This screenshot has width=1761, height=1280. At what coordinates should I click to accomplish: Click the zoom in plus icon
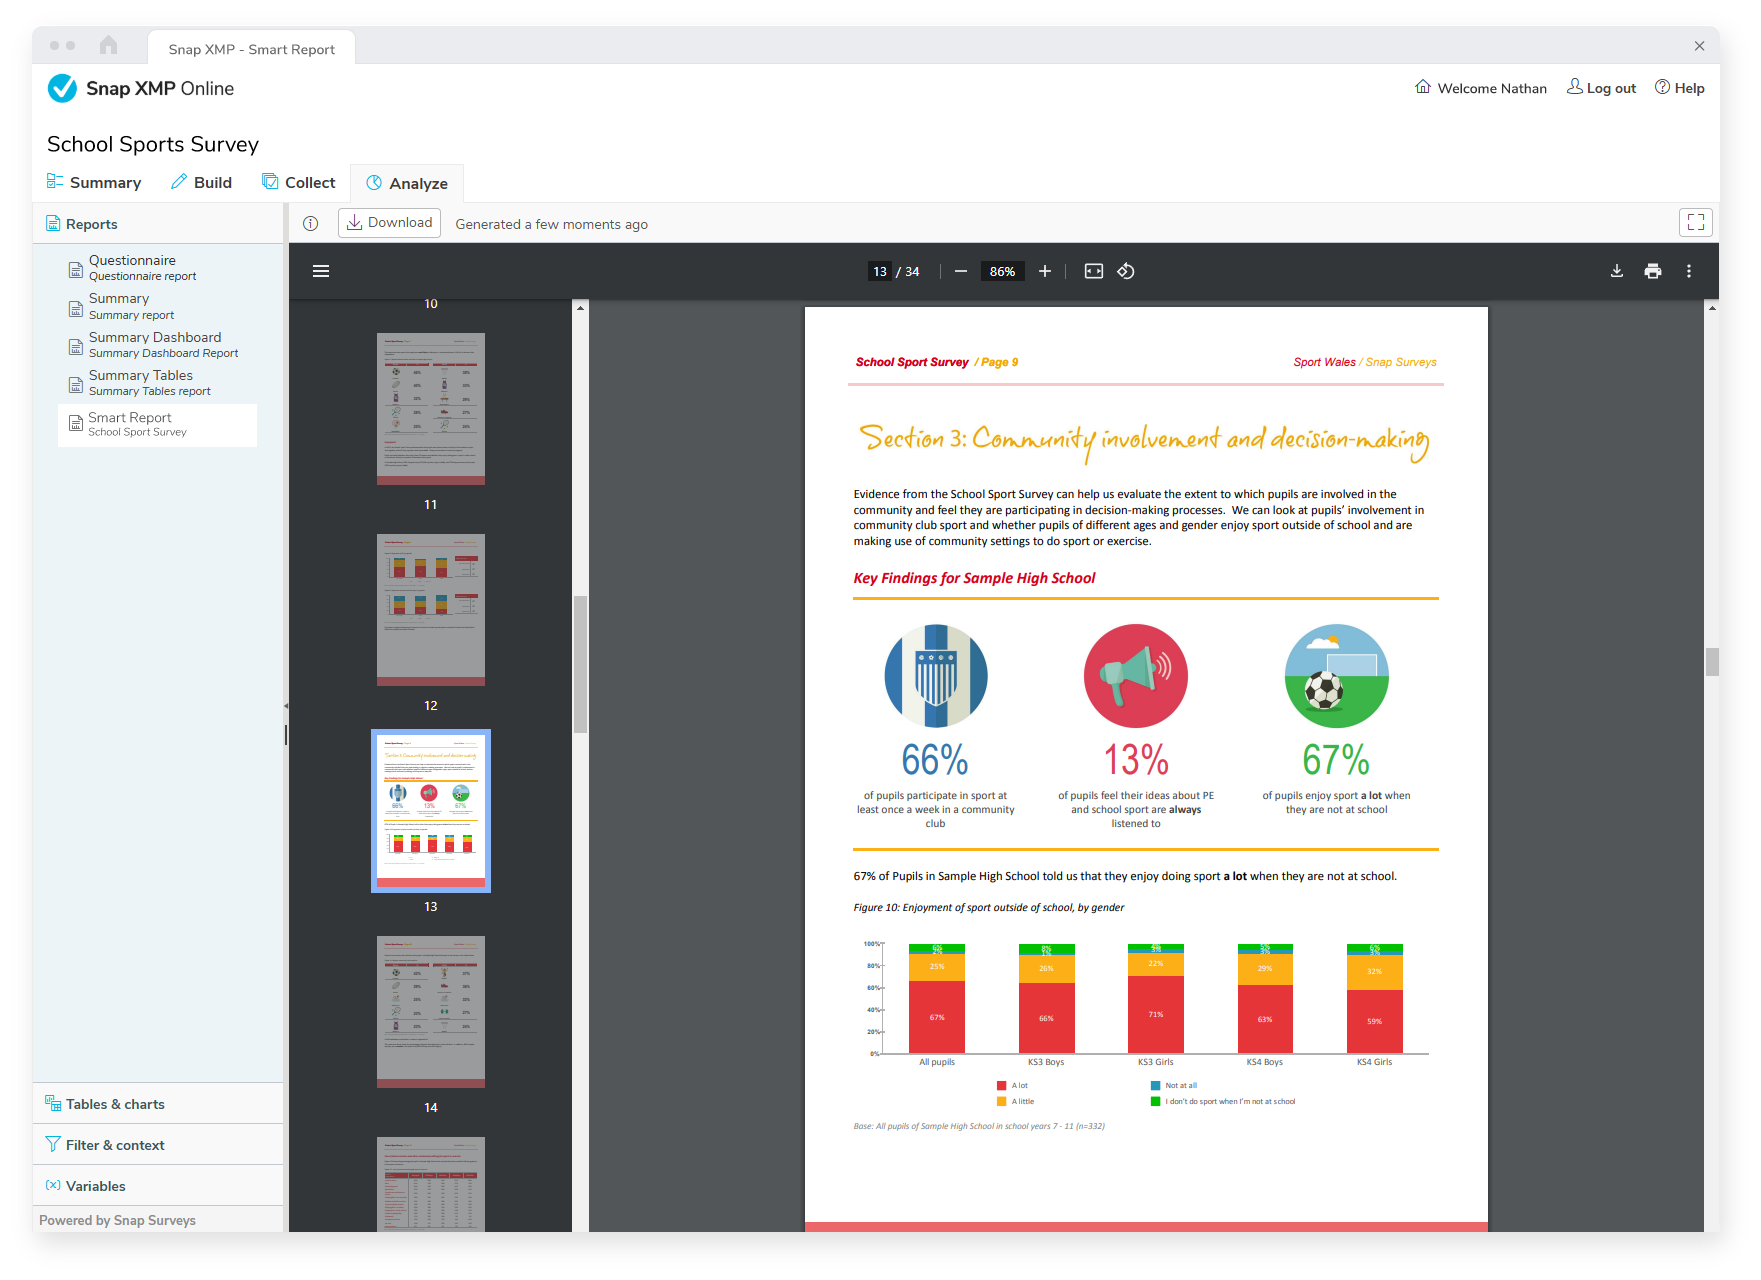pyautogui.click(x=1045, y=271)
